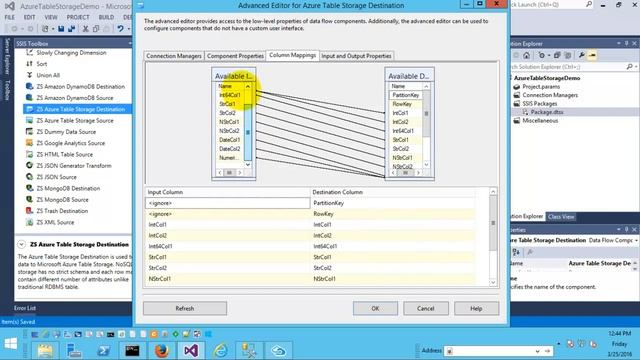Screen dimensions: 640x360
Task: Select Project.params in Solution Explorer
Action: (541, 87)
